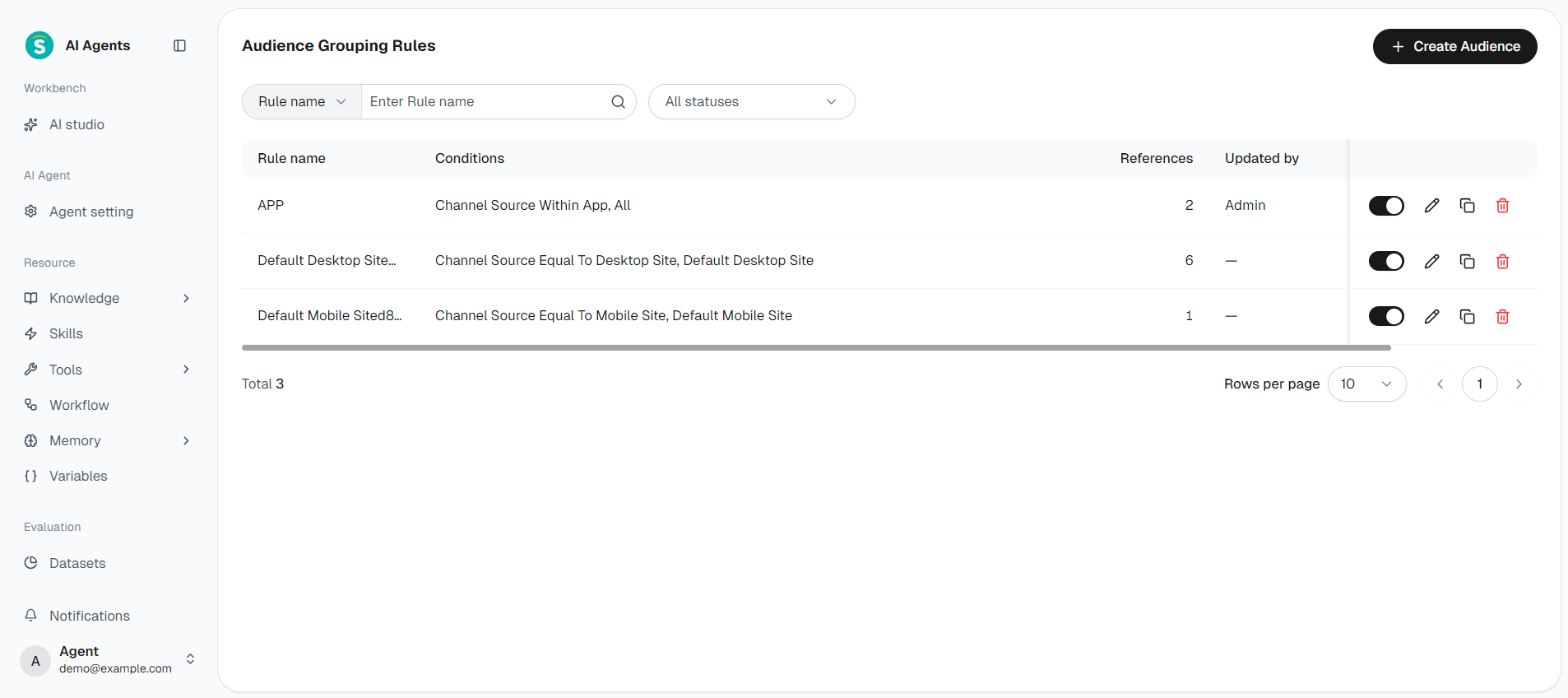This screenshot has height=698, width=1568.
Task: Disable the Default Desktop Site rule switch
Action: coord(1386,261)
